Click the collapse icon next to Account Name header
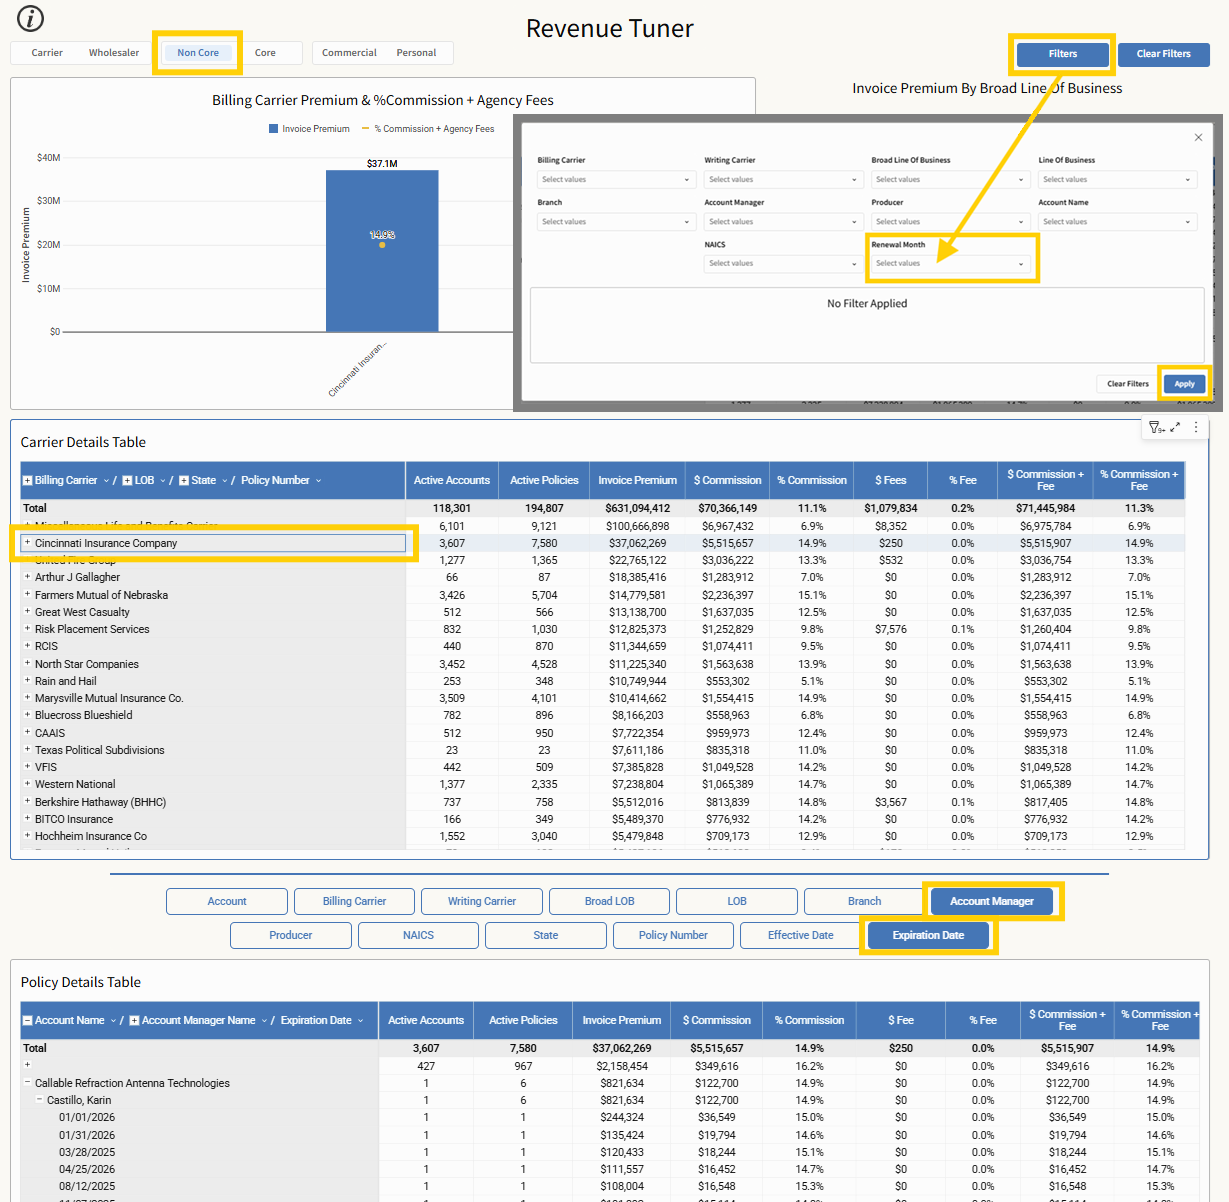This screenshot has height=1202, width=1229. point(27,1021)
